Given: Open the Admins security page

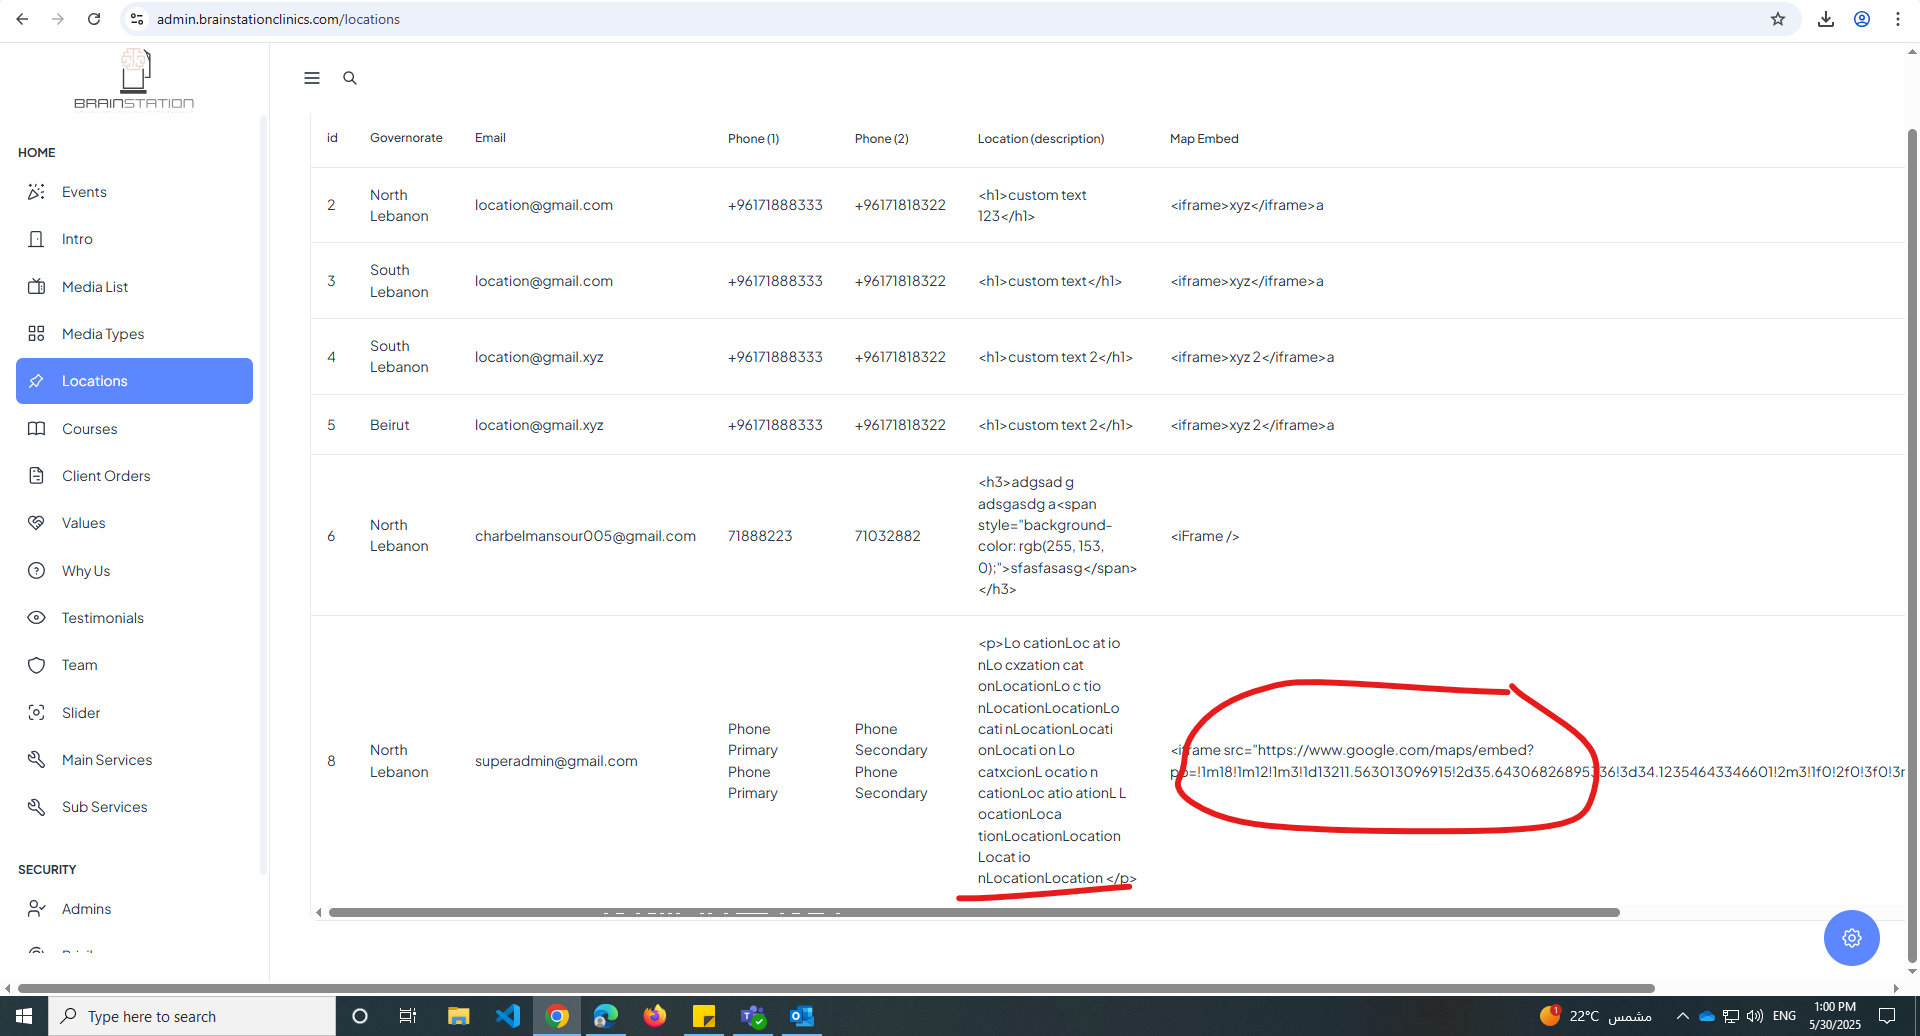Looking at the screenshot, I should 86,909.
